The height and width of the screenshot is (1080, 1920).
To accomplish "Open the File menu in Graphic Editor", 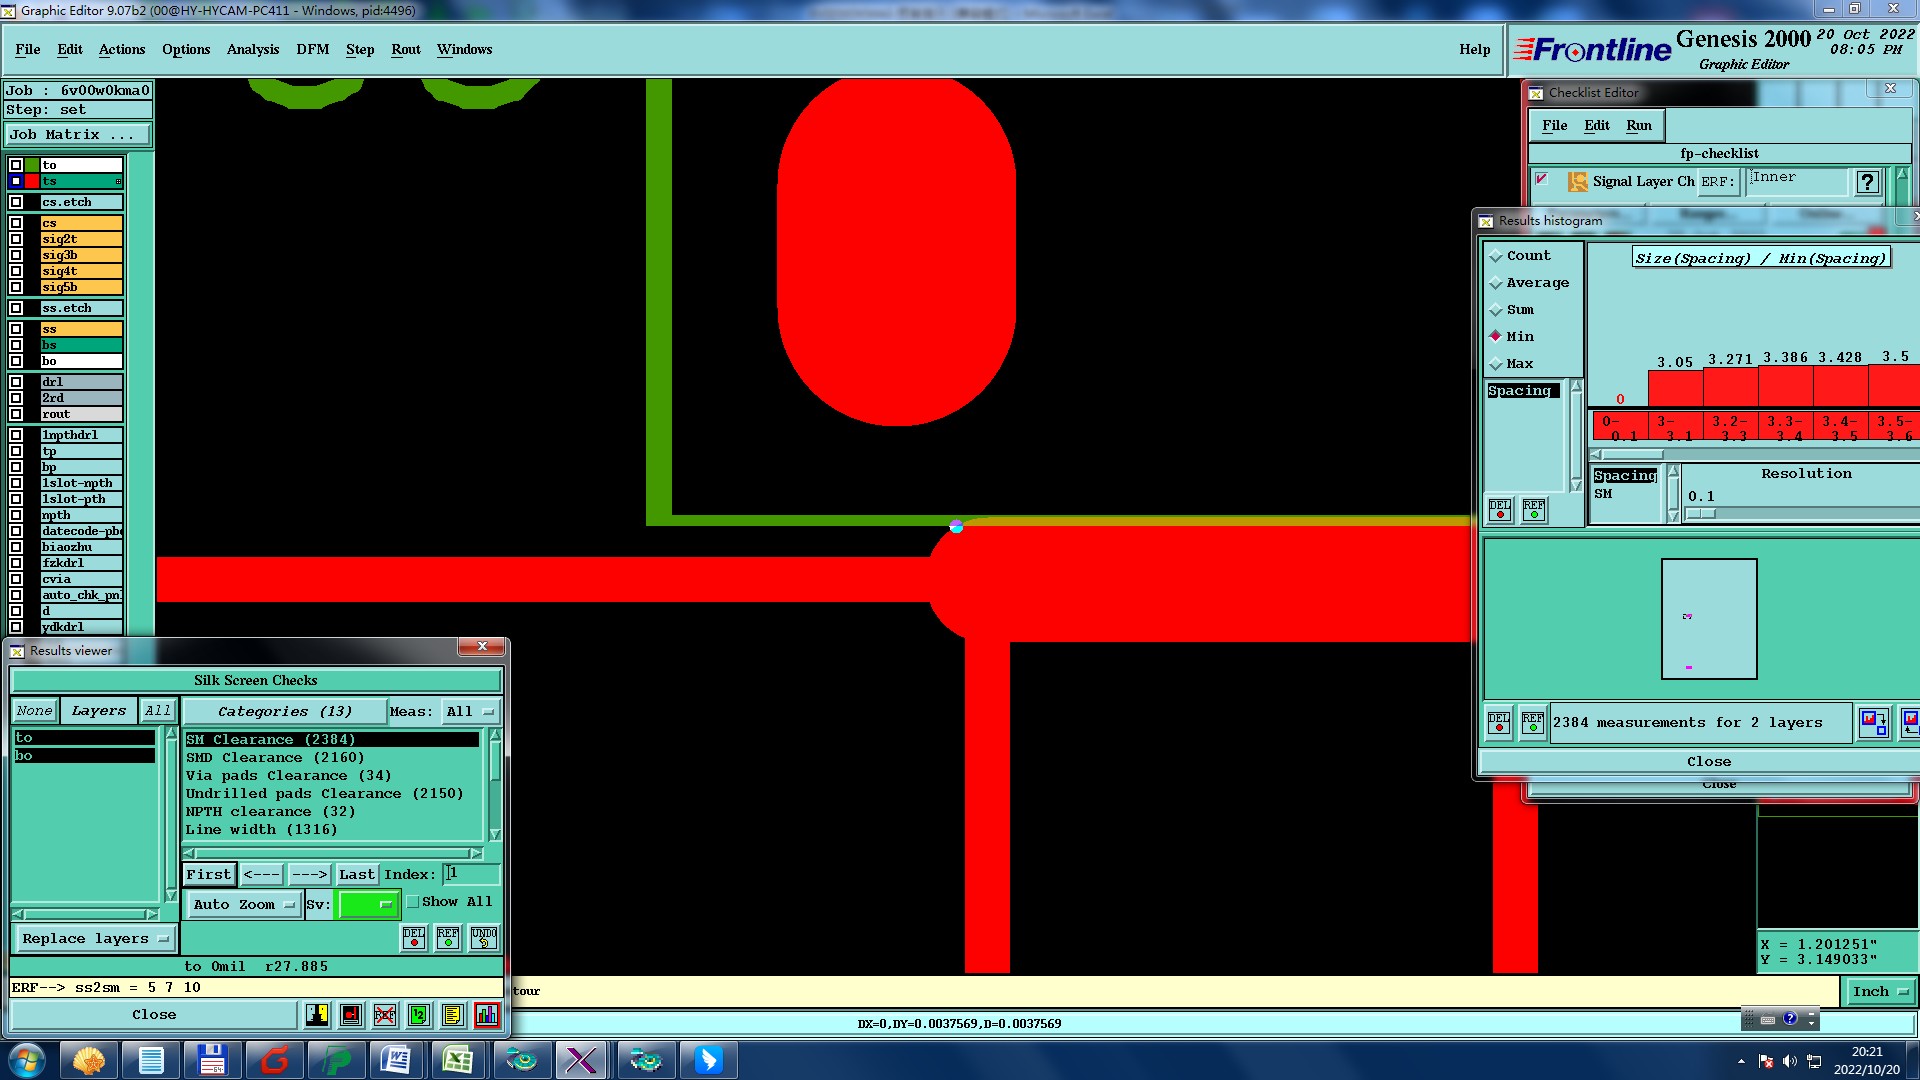I will [28, 49].
